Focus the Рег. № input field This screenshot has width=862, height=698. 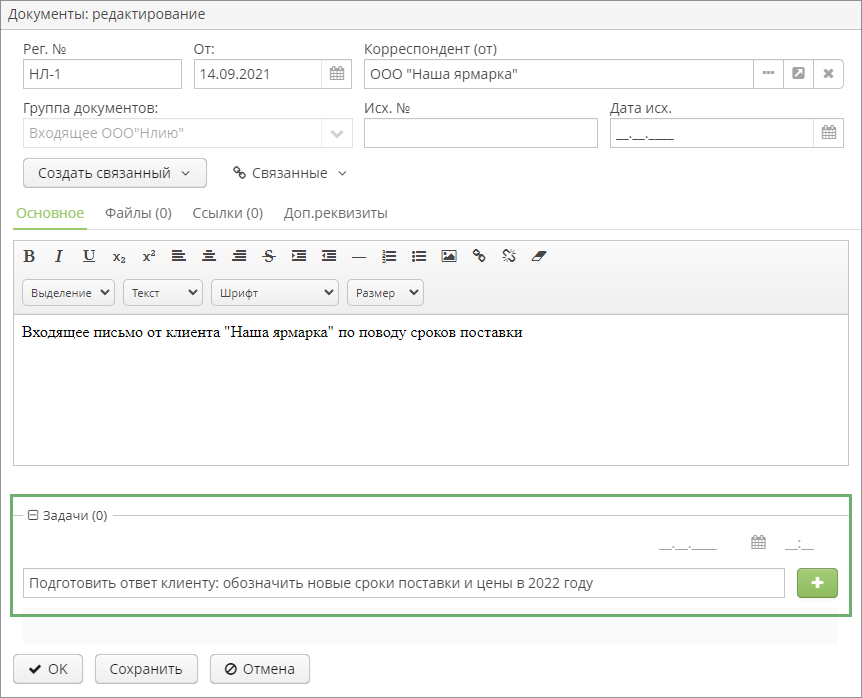tap(102, 74)
